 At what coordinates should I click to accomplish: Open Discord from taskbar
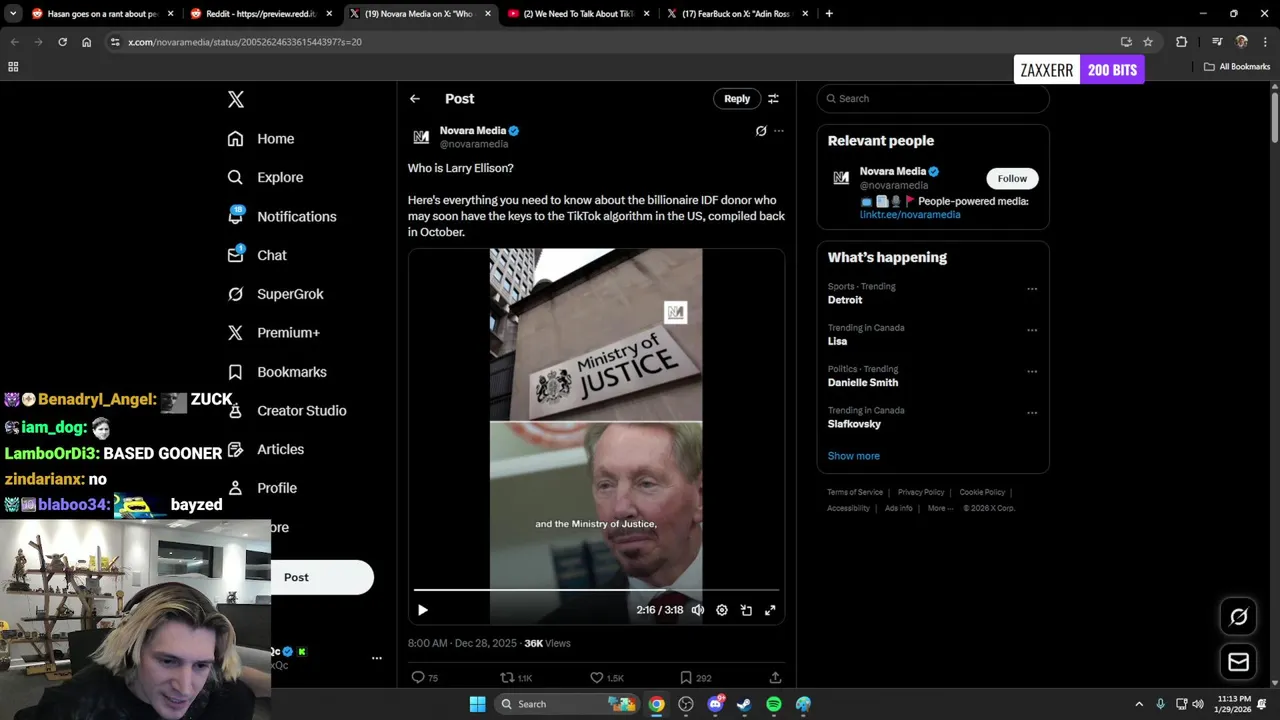point(715,704)
